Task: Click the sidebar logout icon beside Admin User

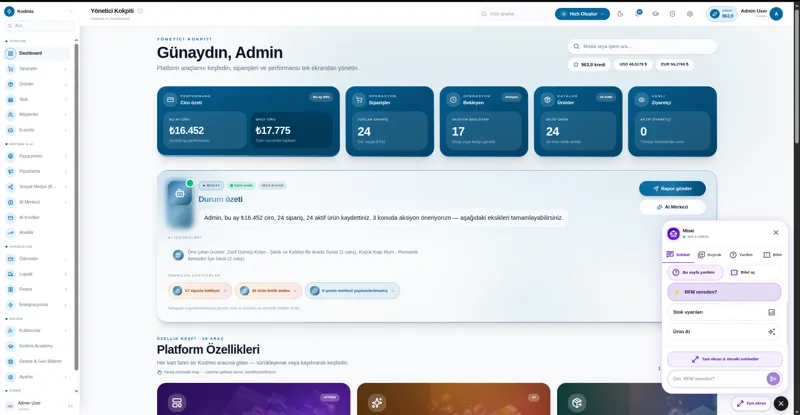Action: point(70,406)
